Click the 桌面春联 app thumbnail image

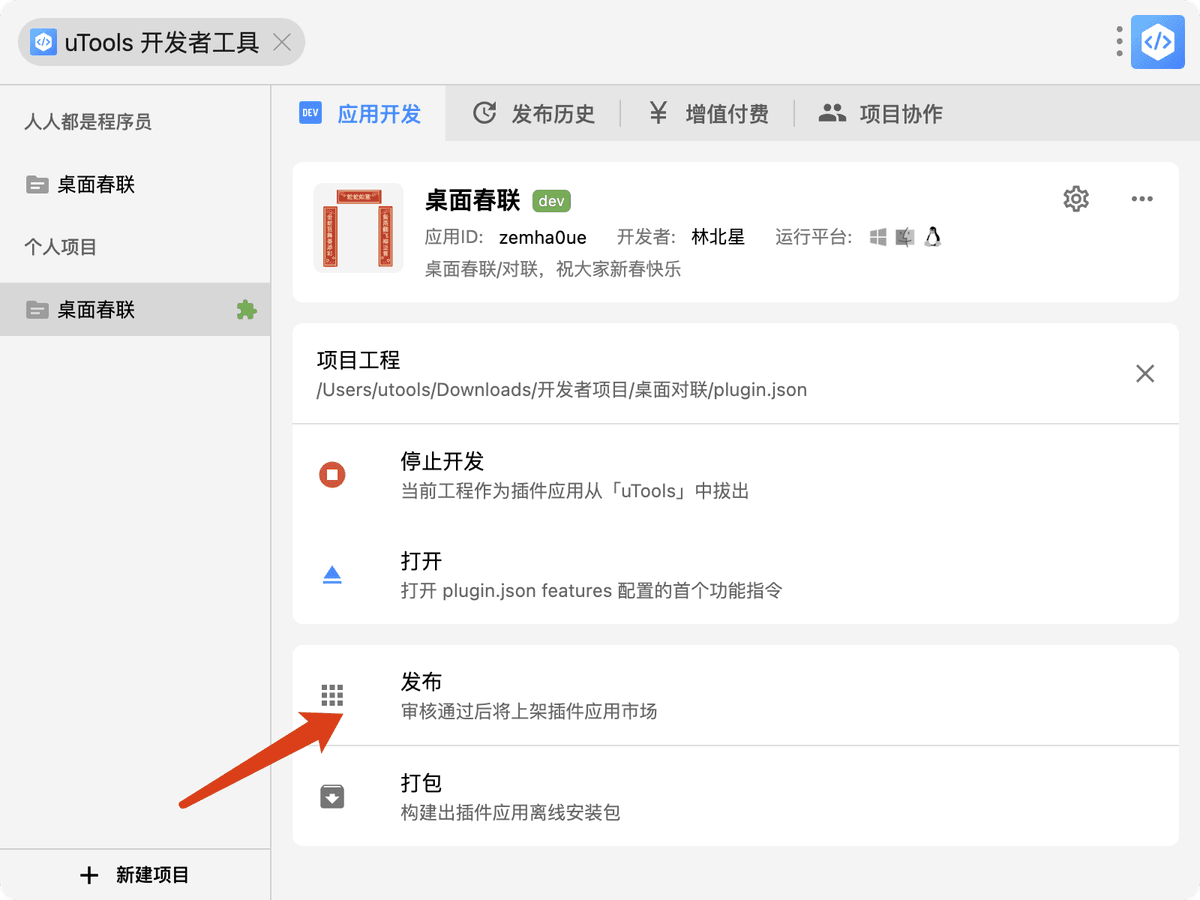[x=358, y=228]
